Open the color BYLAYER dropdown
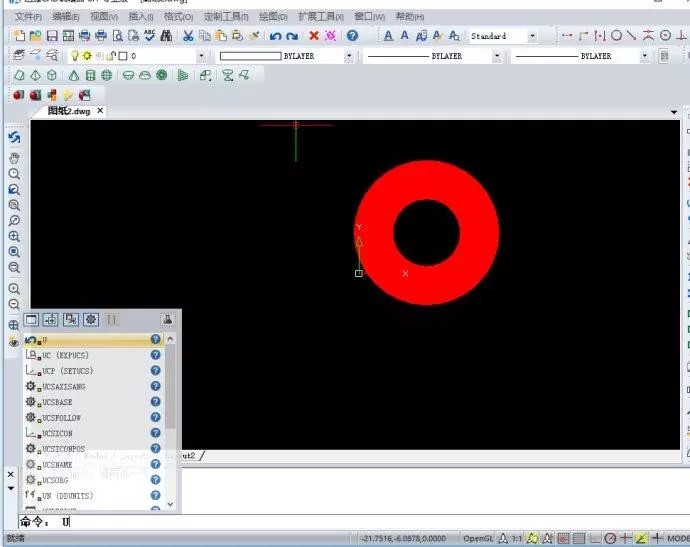Screen dimensions: 690x547 coord(349,56)
